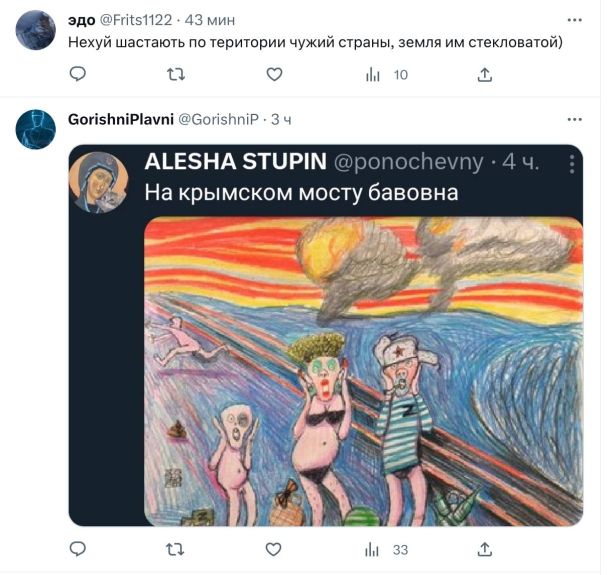This screenshot has width=610, height=575.
Task: Open vertical dots menu in ALESHA STUPIN screenshot
Action: point(572,164)
